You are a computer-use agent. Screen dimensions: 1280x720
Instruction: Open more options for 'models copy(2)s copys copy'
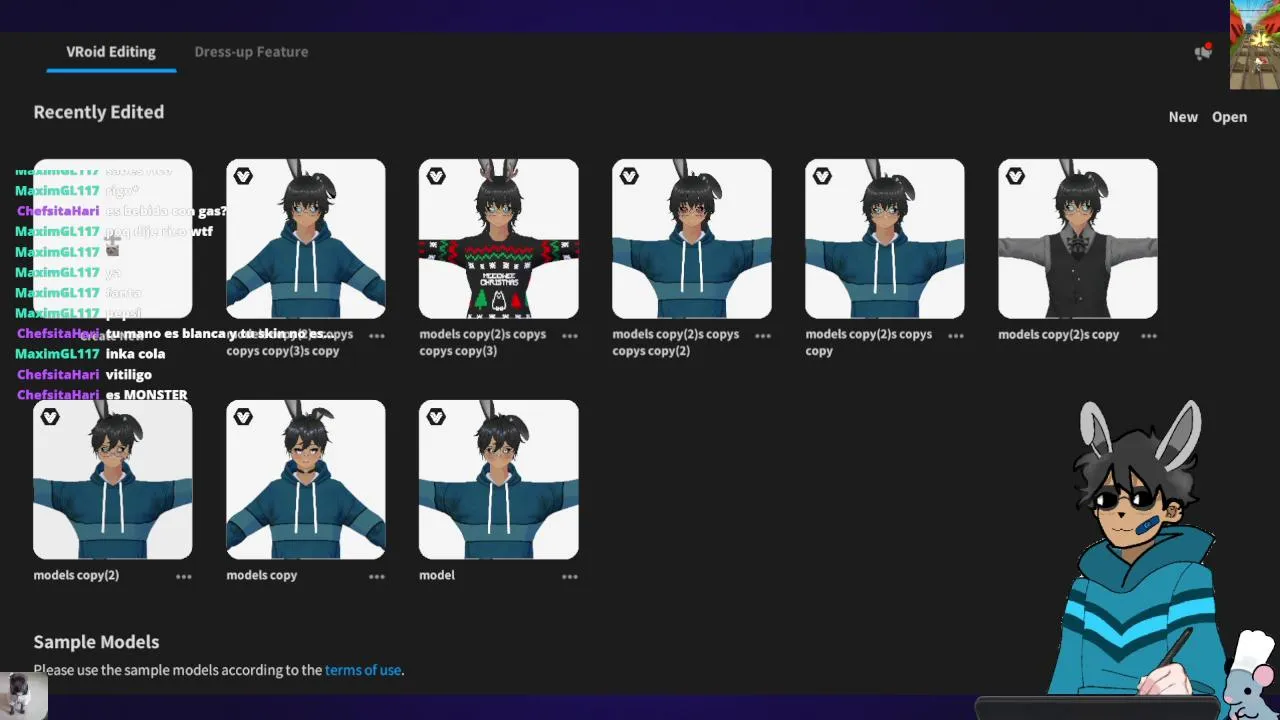click(956, 336)
